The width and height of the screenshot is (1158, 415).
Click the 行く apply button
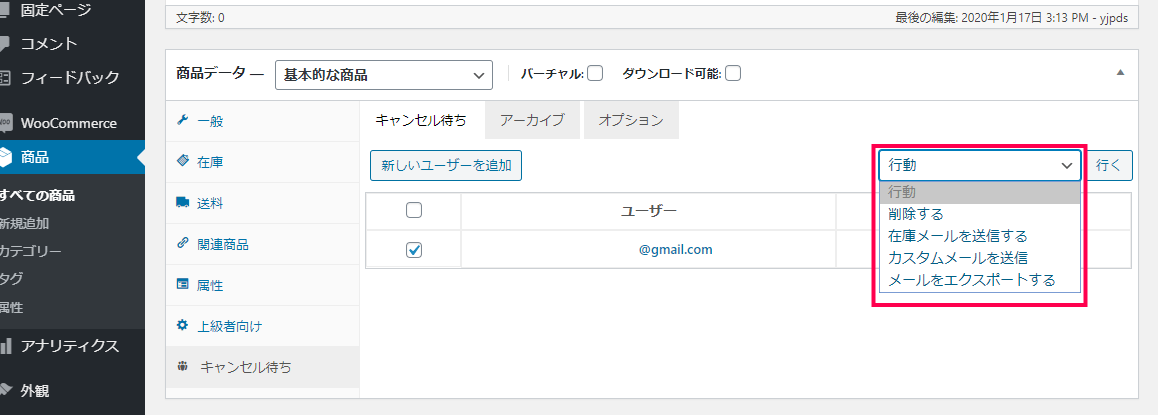pyautogui.click(x=1109, y=165)
